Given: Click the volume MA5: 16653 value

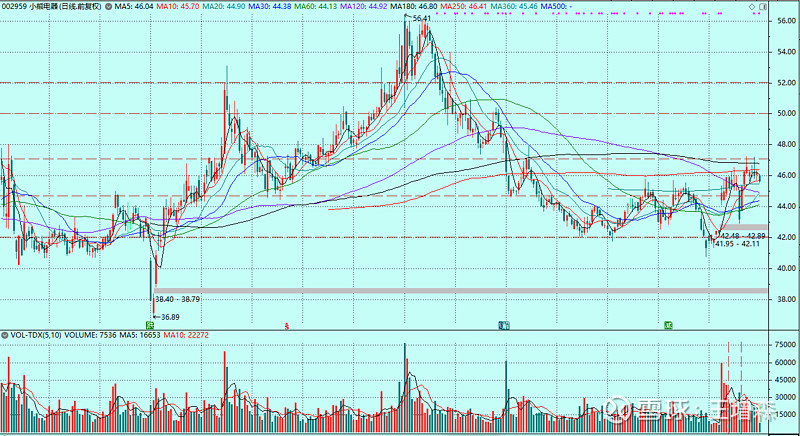Looking at the screenshot, I should point(139,335).
